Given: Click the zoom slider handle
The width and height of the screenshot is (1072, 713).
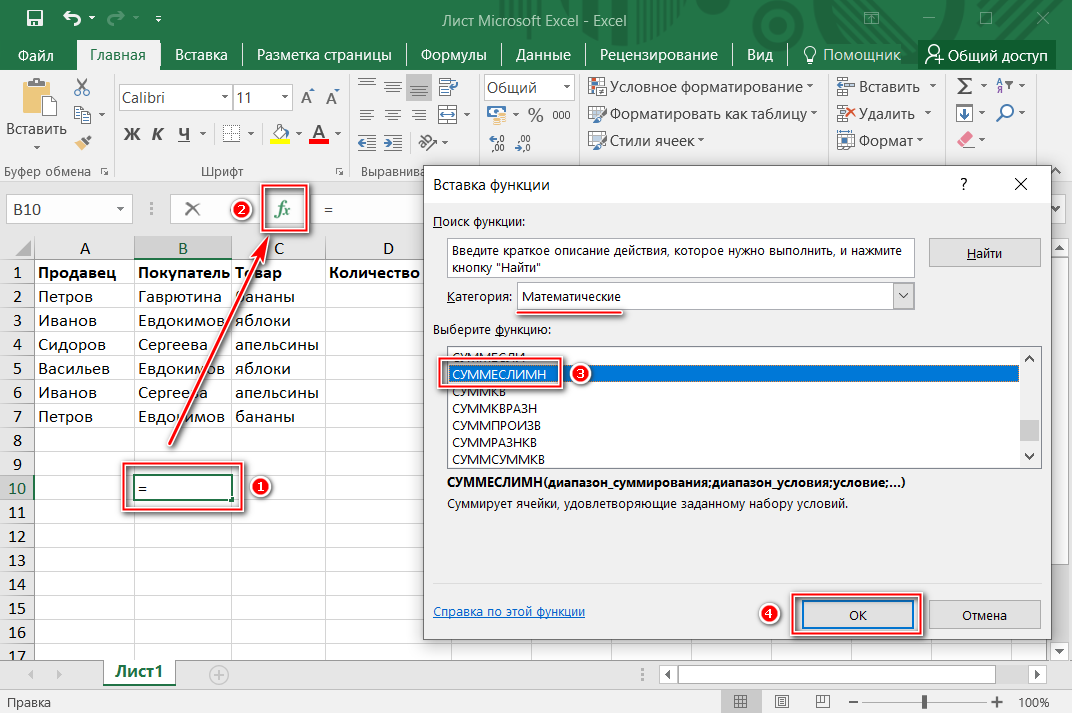Looking at the screenshot, I should tap(924, 702).
